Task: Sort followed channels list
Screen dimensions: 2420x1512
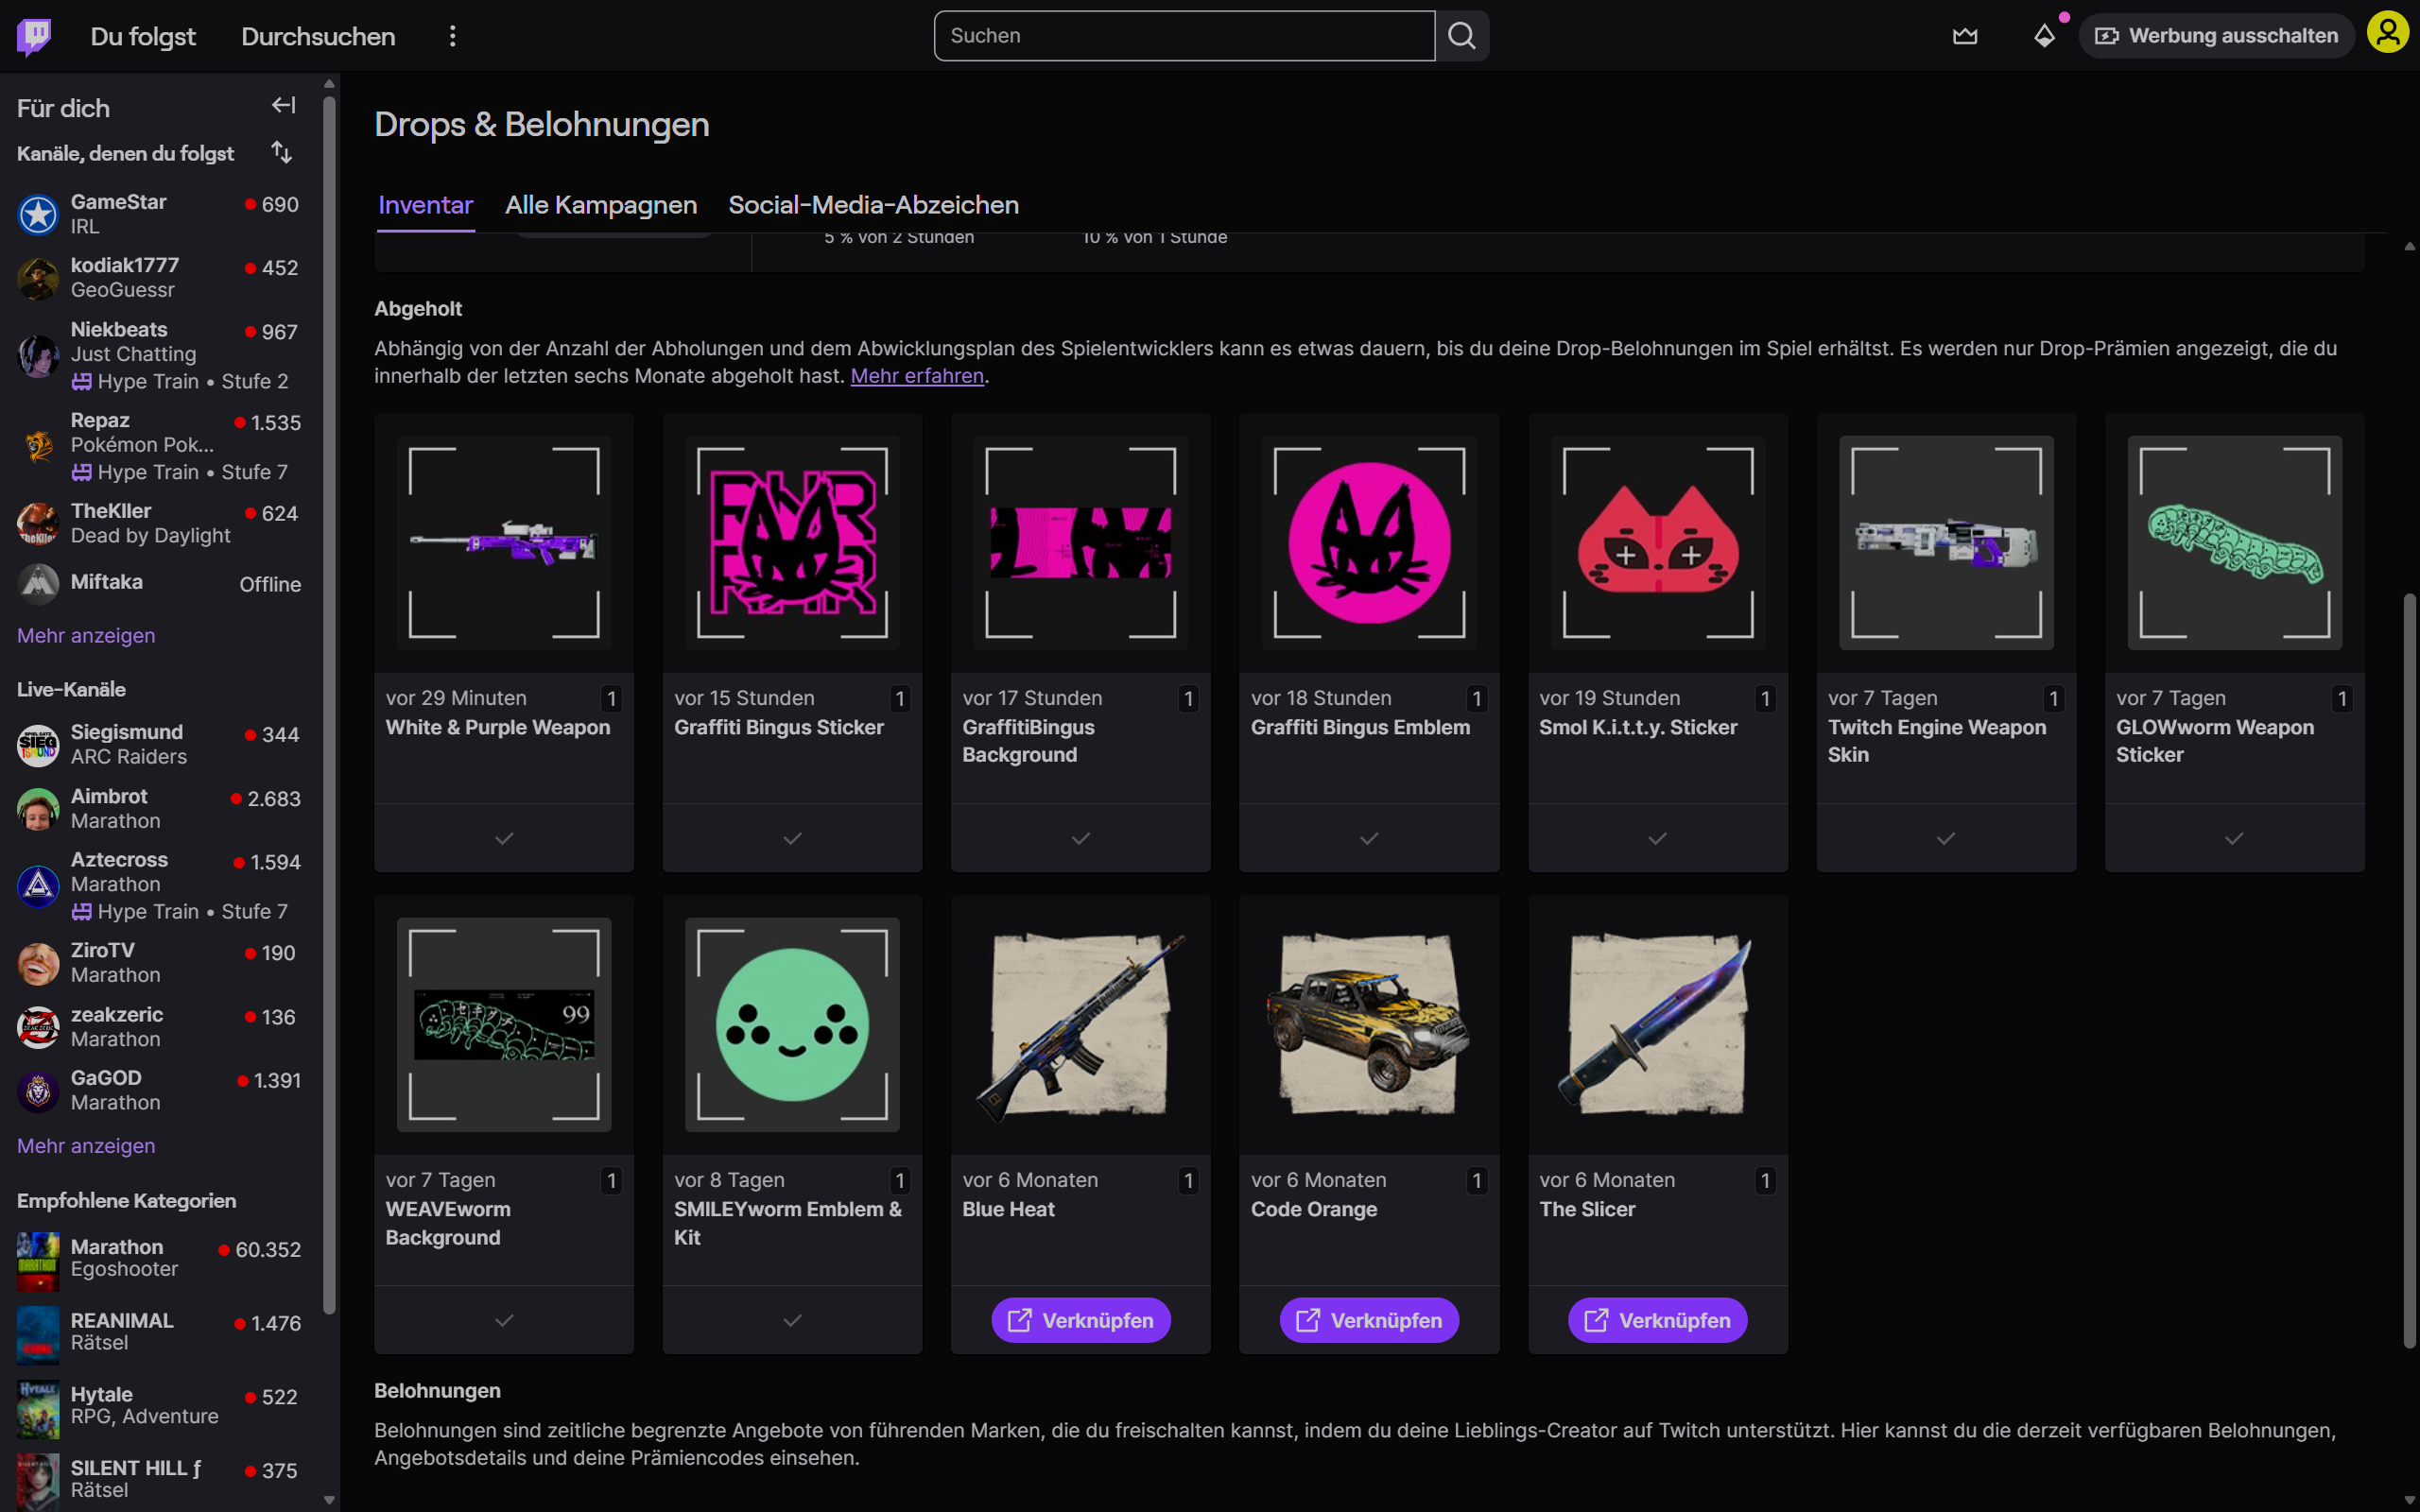Action: [282, 152]
